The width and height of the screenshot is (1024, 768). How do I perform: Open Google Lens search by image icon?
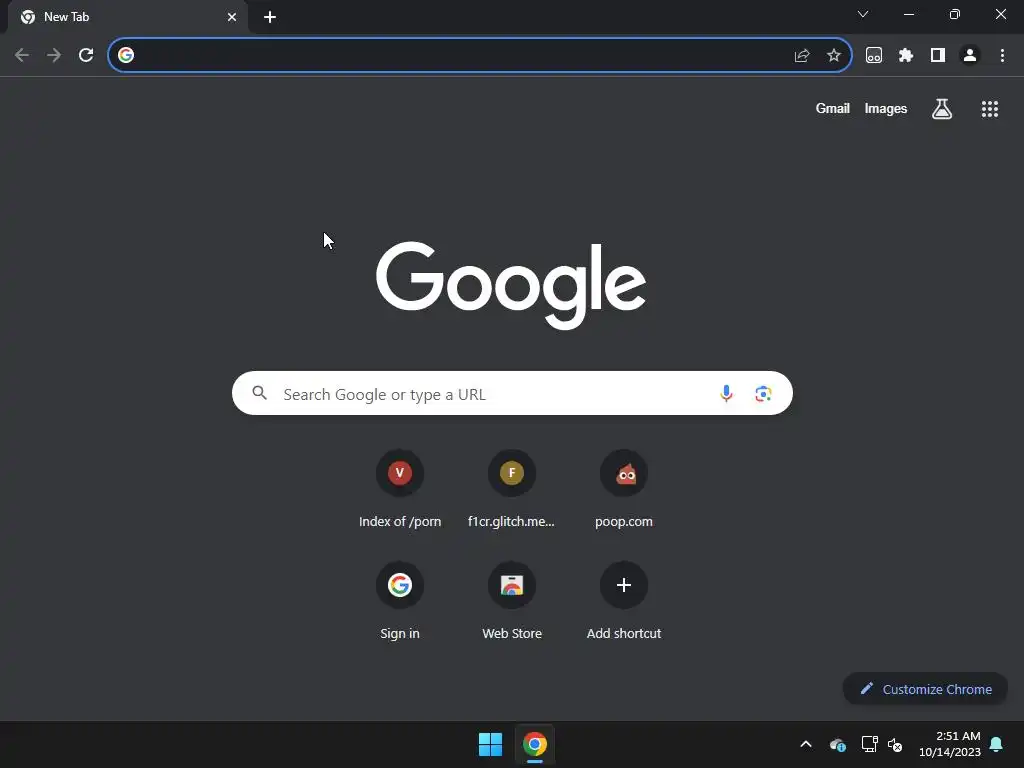click(x=763, y=393)
